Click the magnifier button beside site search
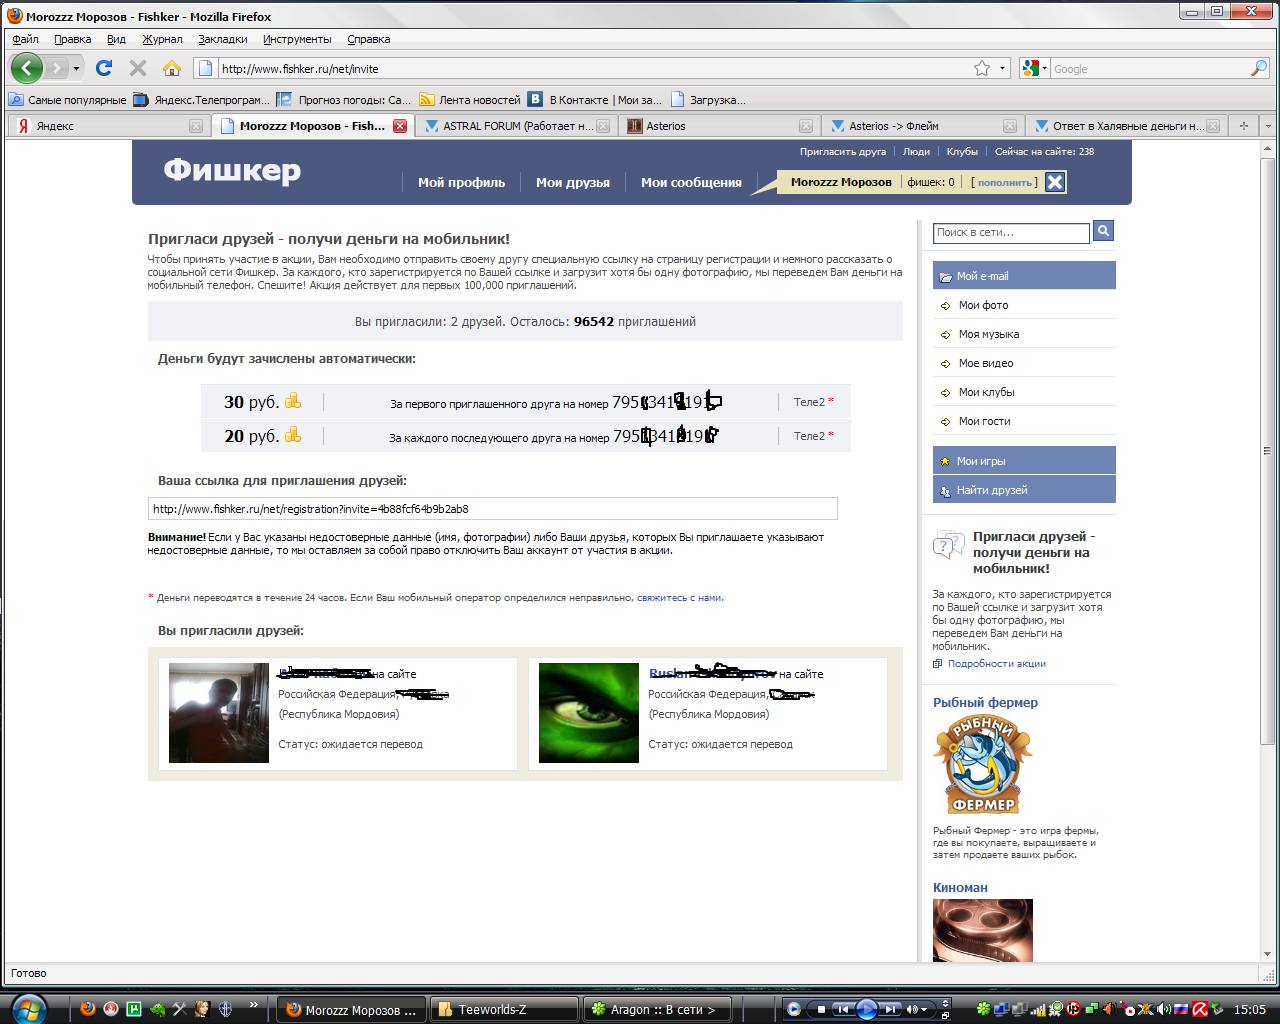The image size is (1280, 1024). (x=1103, y=231)
